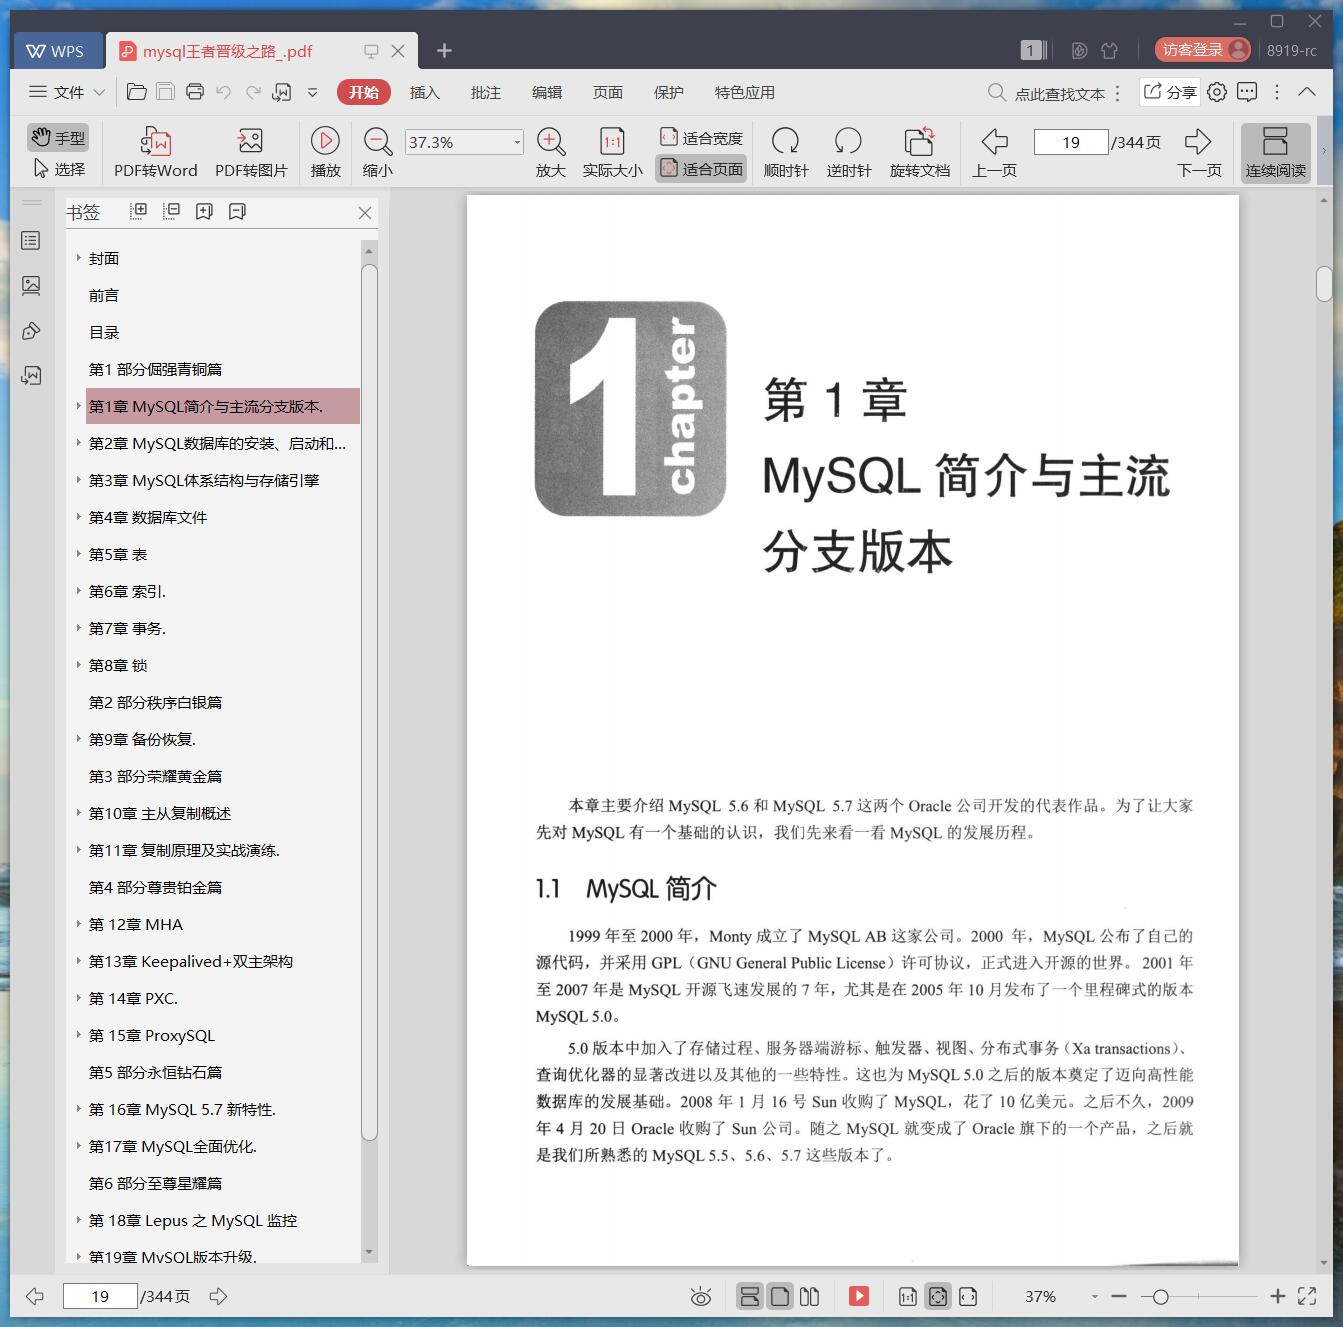This screenshot has width=1343, height=1327.
Task: Rotate page clockwise (顺时针)
Action: point(786,152)
